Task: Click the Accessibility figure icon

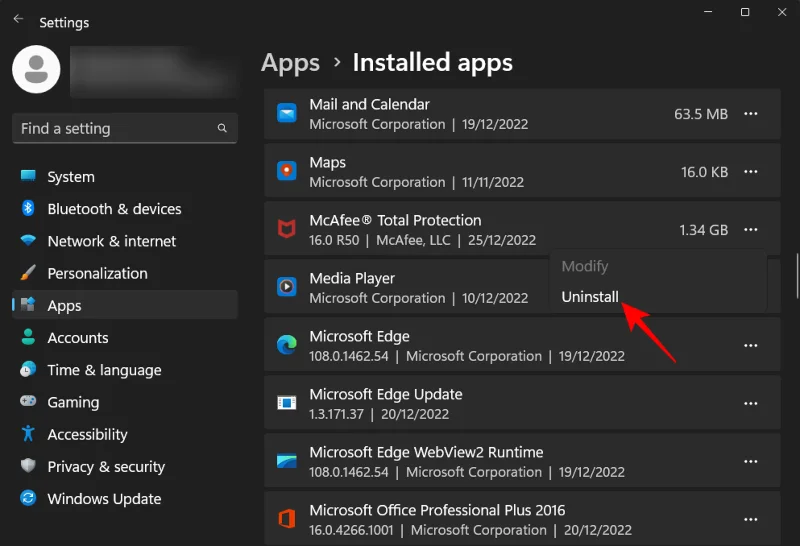Action: [28, 434]
